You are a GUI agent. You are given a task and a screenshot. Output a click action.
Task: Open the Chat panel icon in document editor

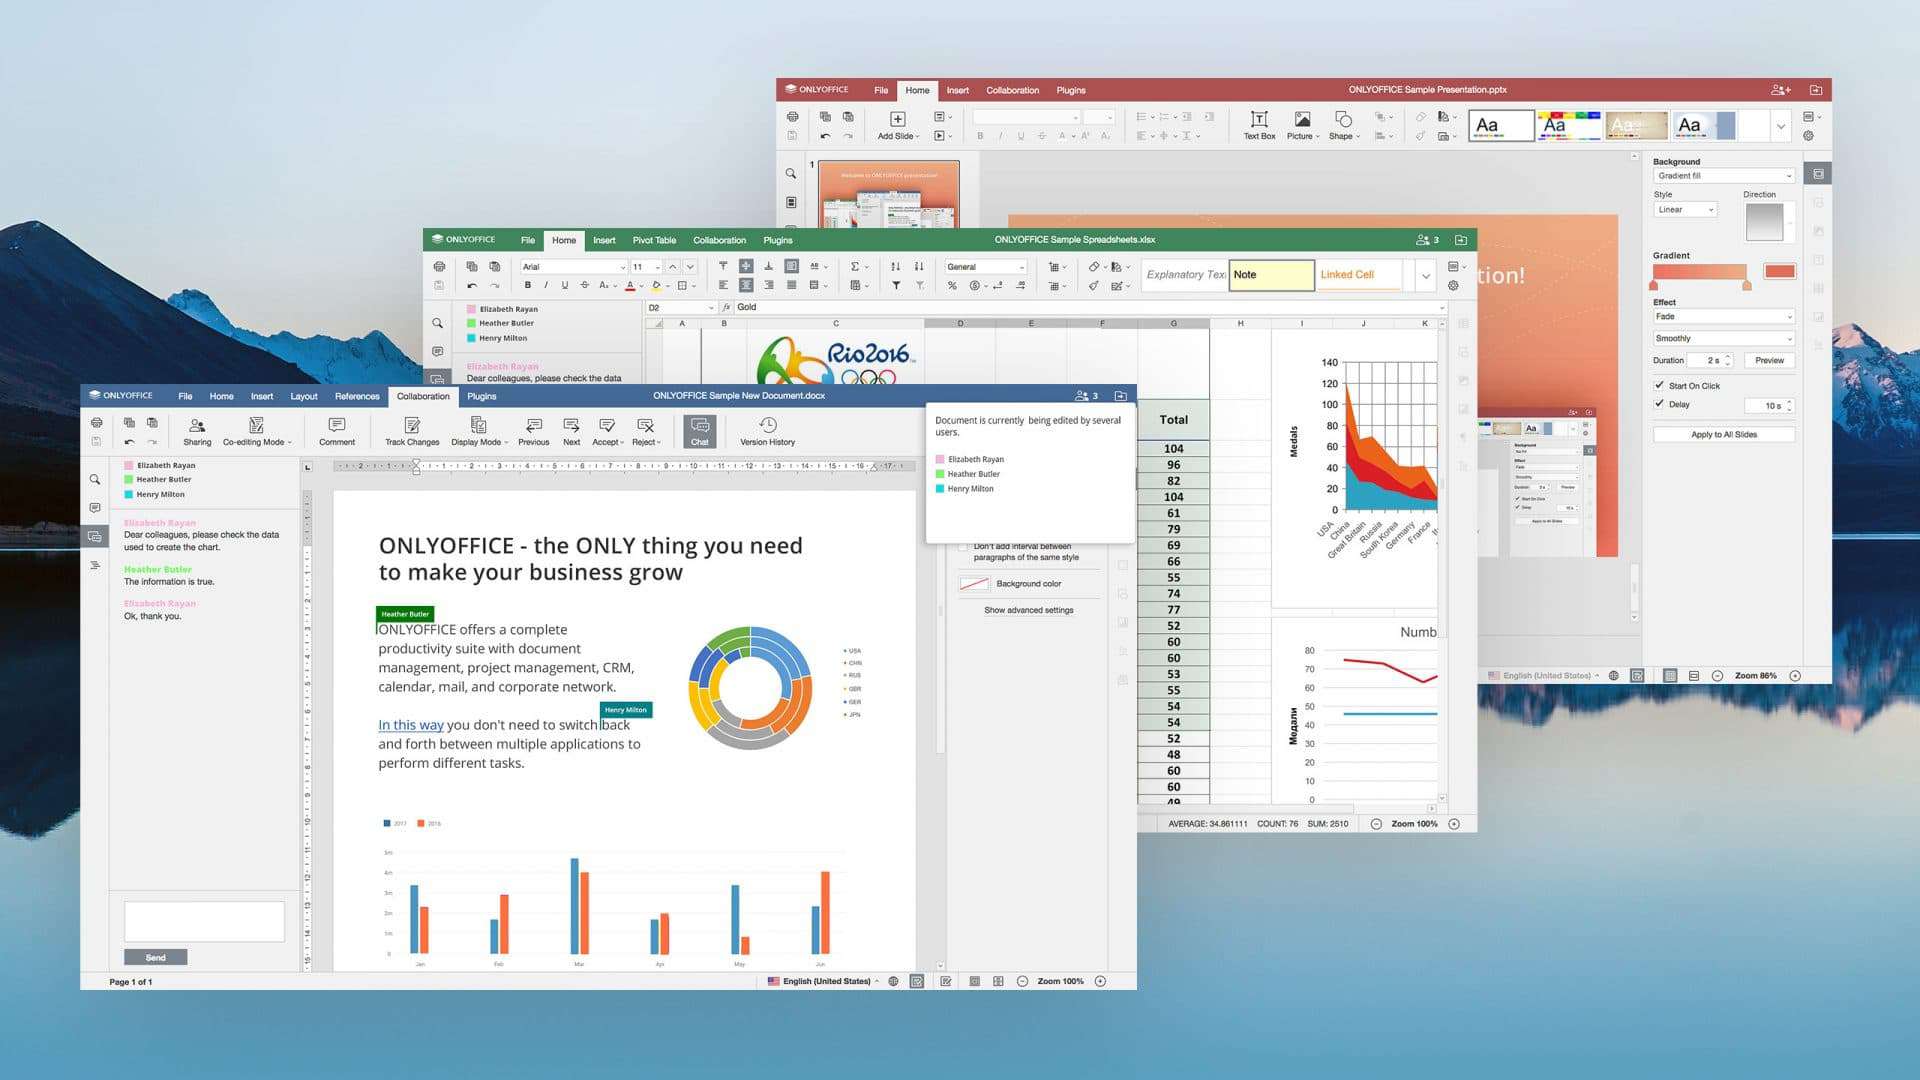pyautogui.click(x=699, y=431)
